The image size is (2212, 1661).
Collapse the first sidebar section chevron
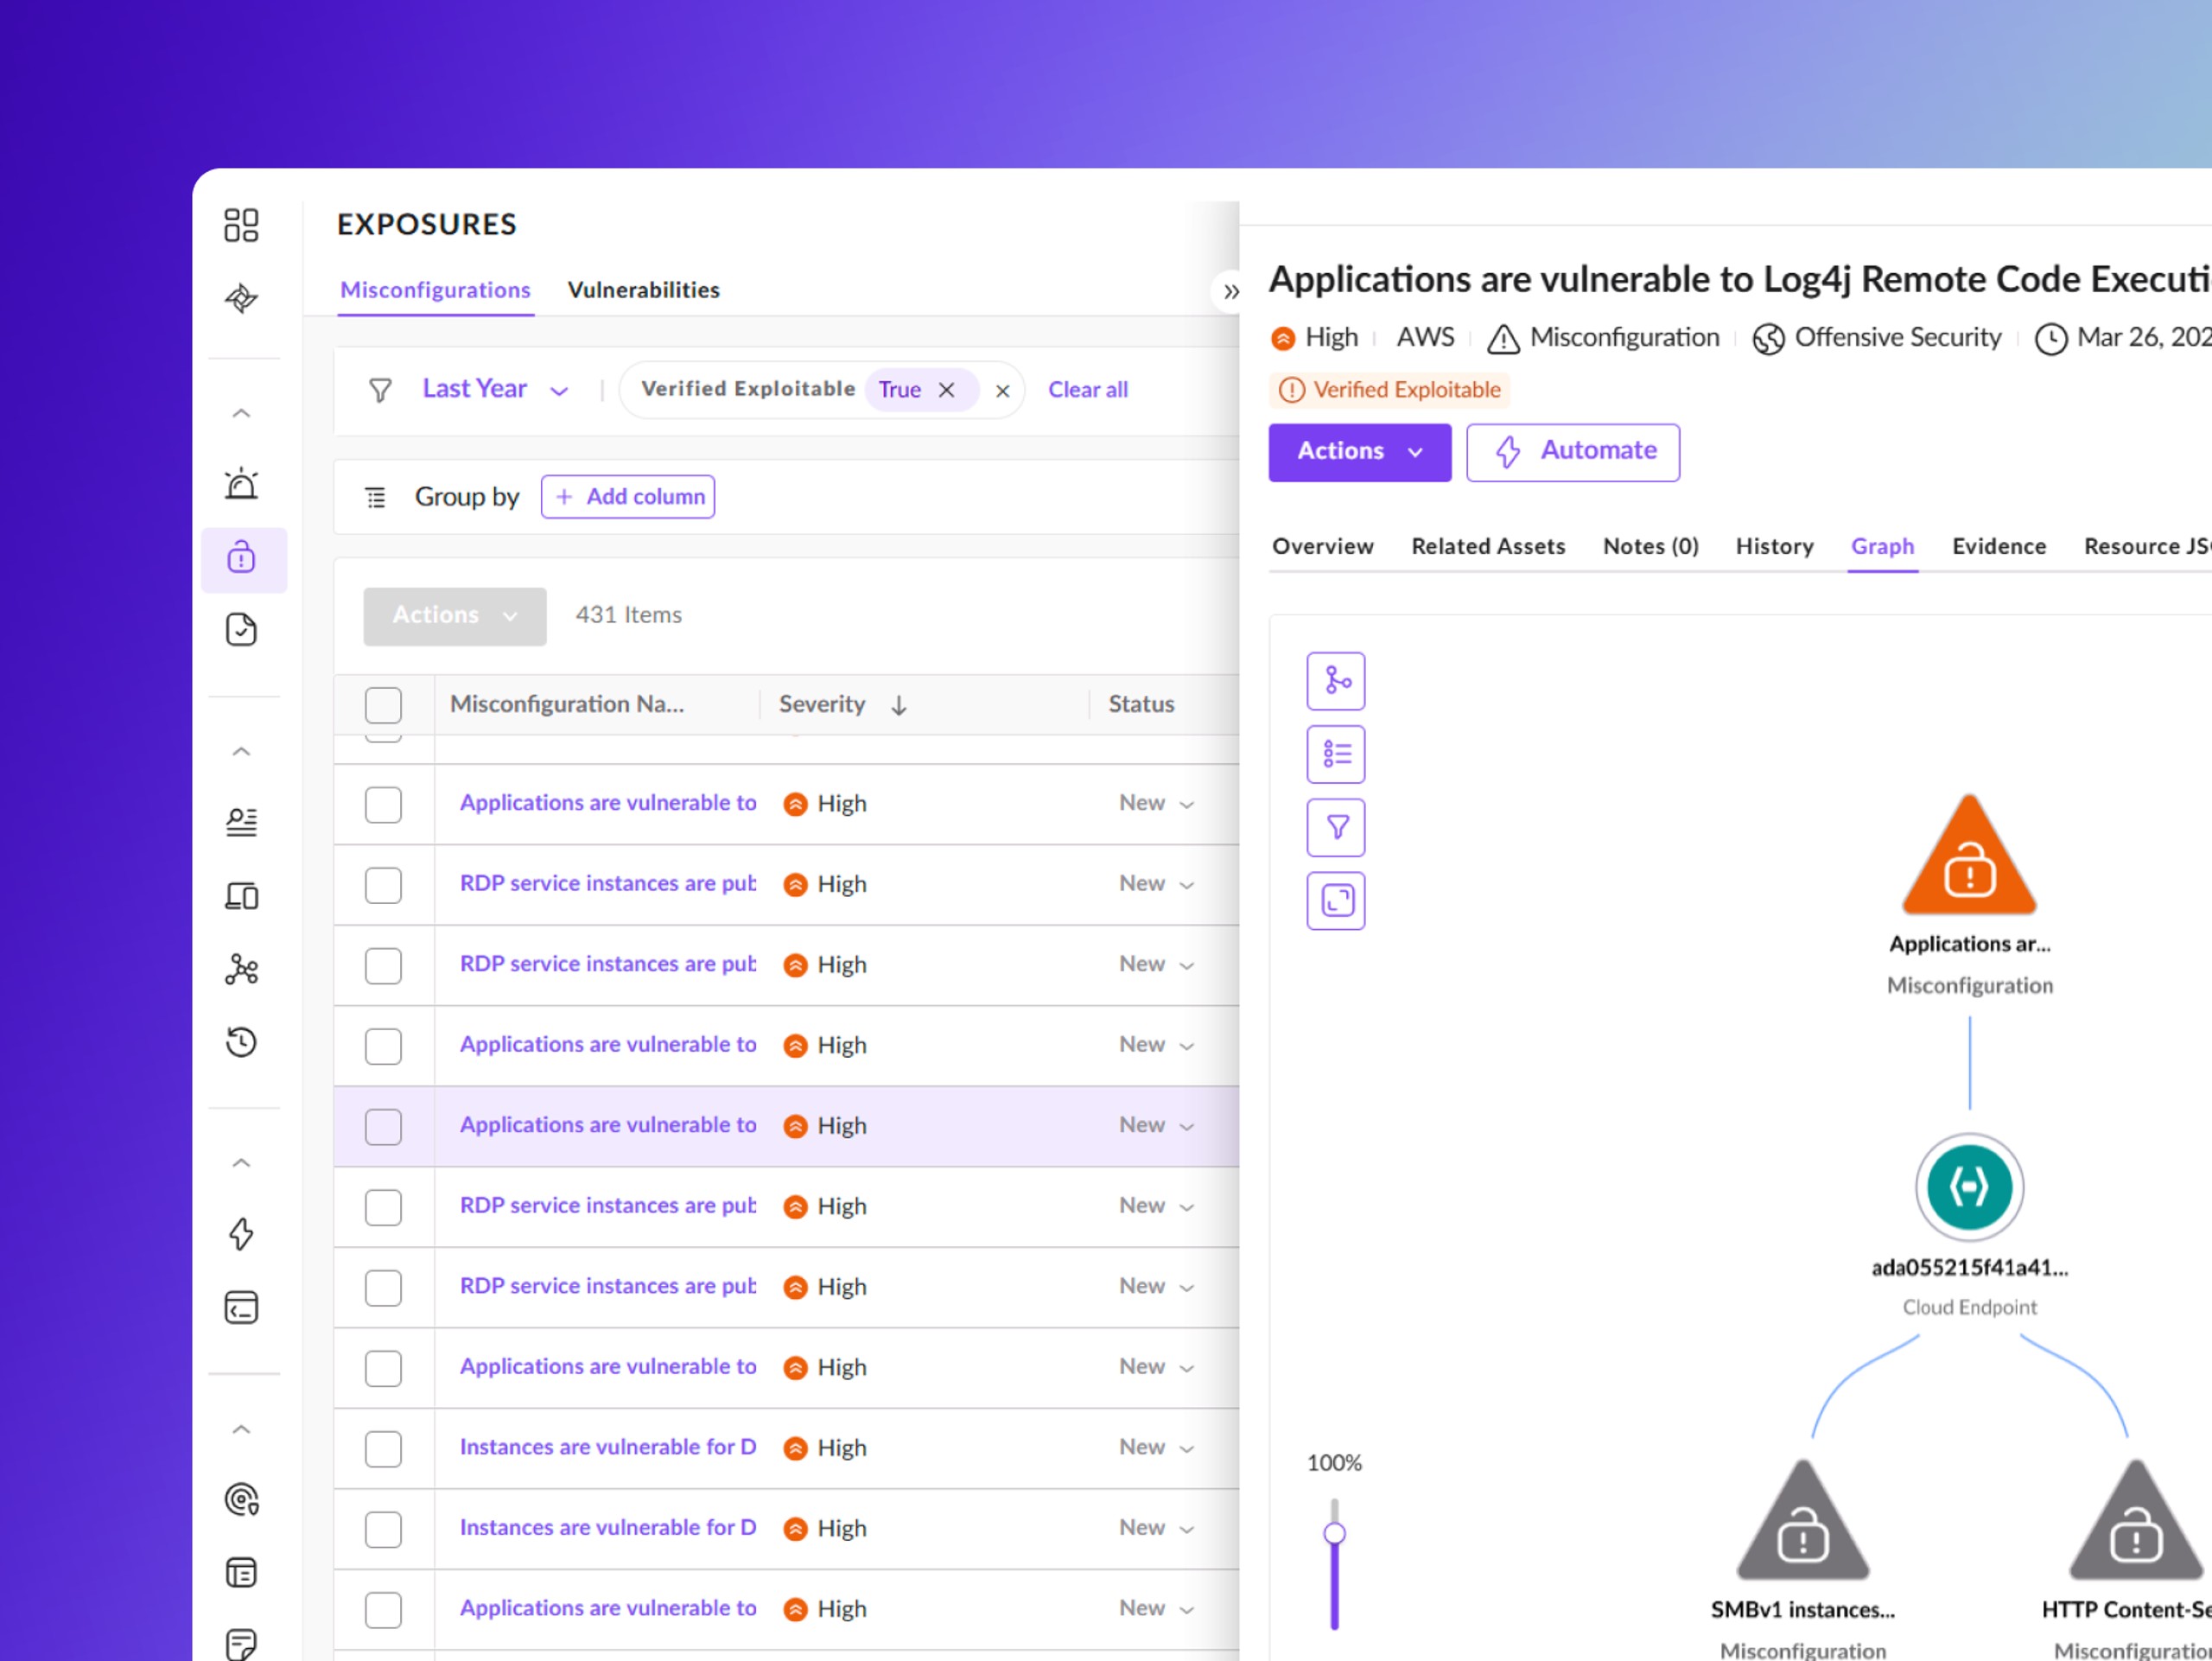point(241,413)
